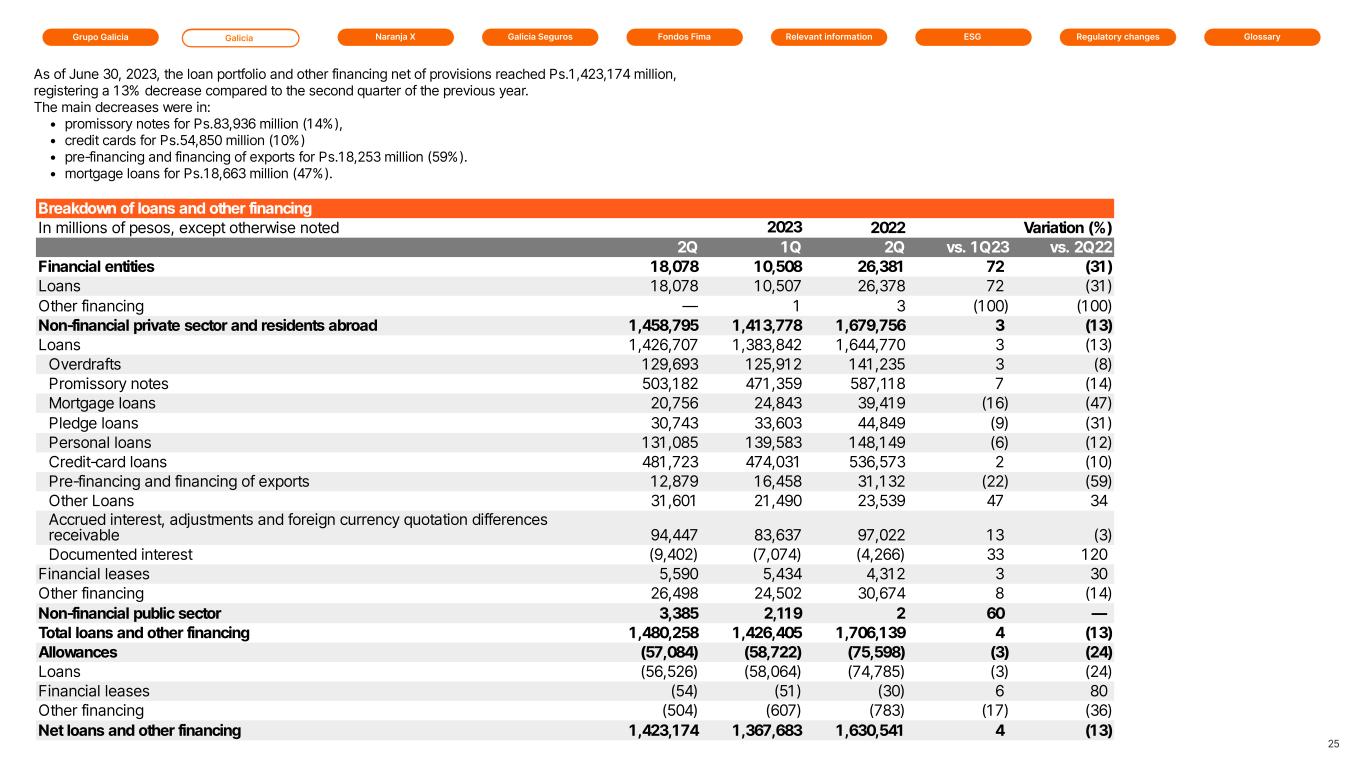1365x768 pixels.
Task: Click the Promissory notes row label
Action: [x=108, y=384]
